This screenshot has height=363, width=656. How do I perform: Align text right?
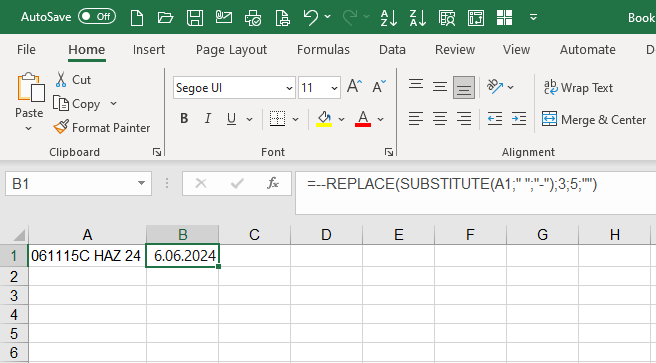(464, 119)
